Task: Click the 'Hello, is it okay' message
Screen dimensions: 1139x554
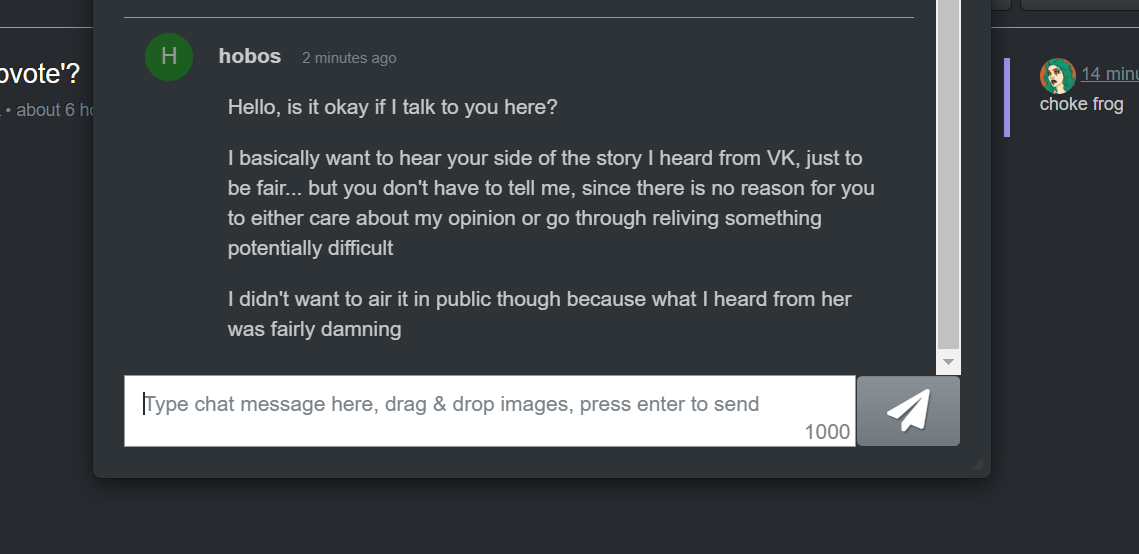Action: tap(392, 107)
